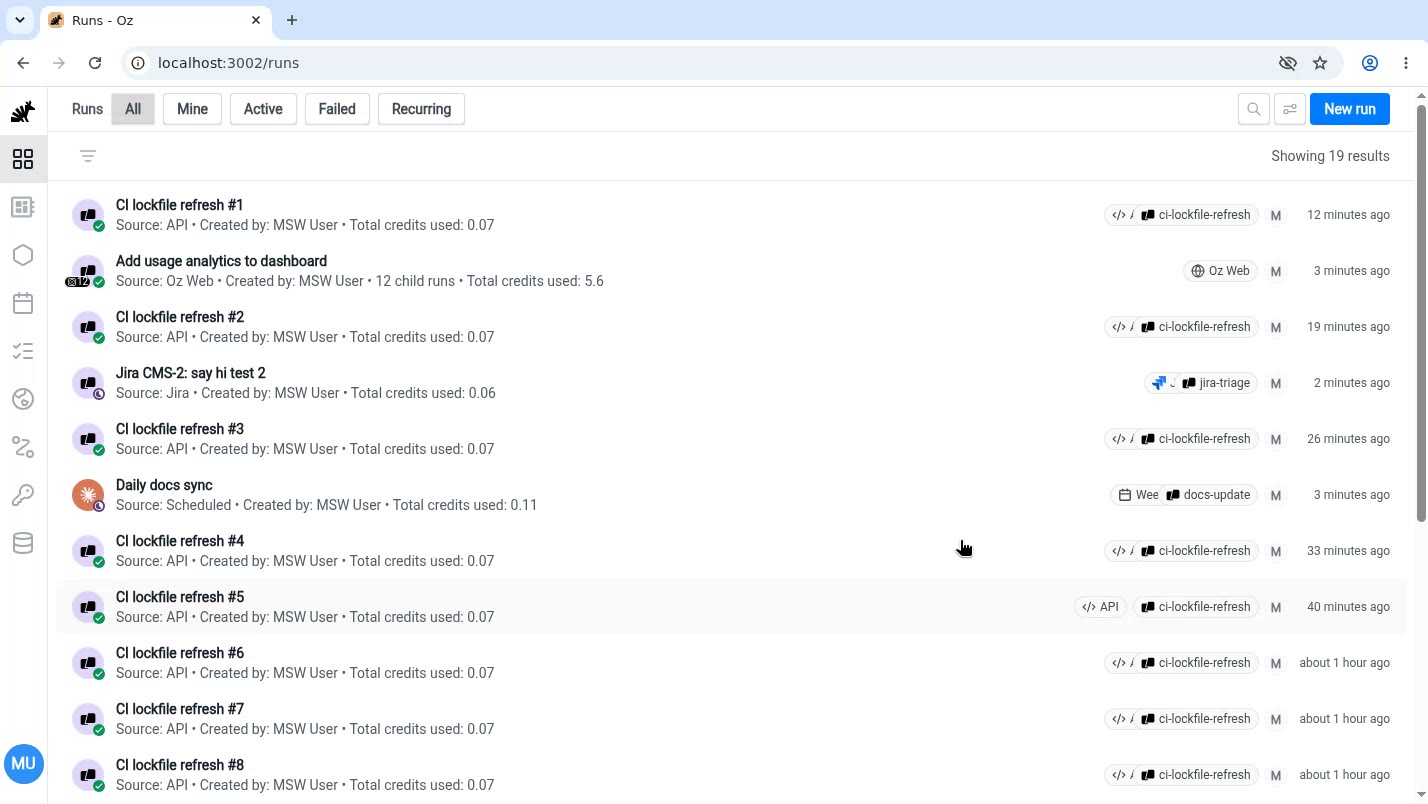The height and width of the screenshot is (804, 1428).
Task: Open the board panel icon in sidebar
Action: click(23, 207)
